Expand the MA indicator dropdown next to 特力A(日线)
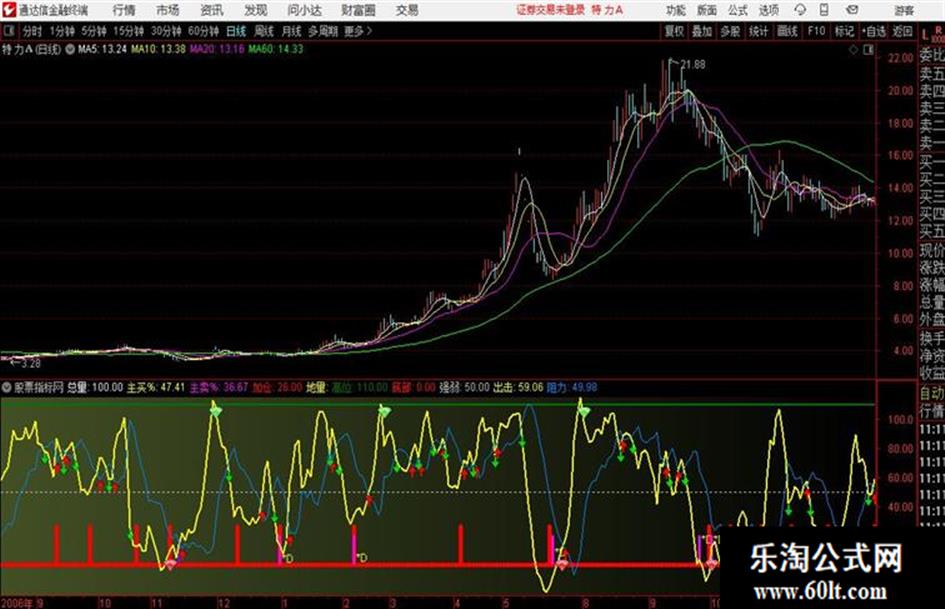Screen dimensions: 945x609 click(x=70, y=49)
